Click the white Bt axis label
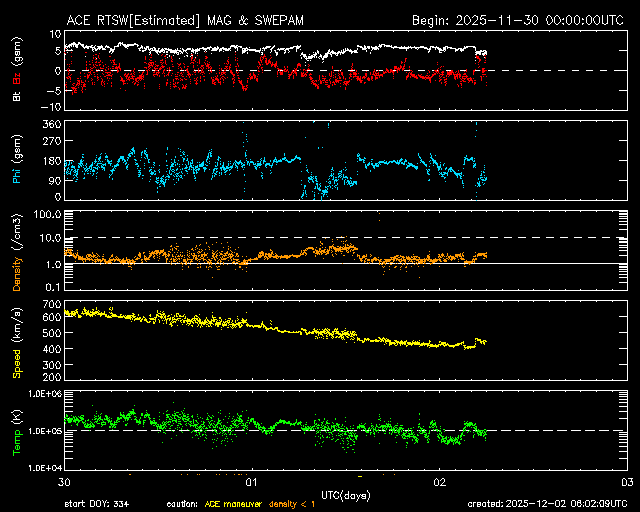Screen dimensions: 640x512 point(17,96)
